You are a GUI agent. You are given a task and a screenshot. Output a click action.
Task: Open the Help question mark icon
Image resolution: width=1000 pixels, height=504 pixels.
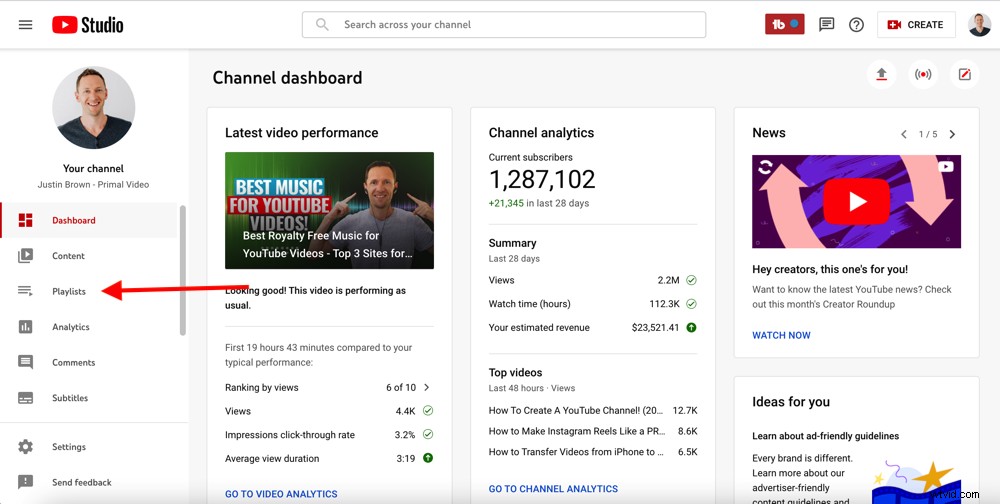pos(857,24)
